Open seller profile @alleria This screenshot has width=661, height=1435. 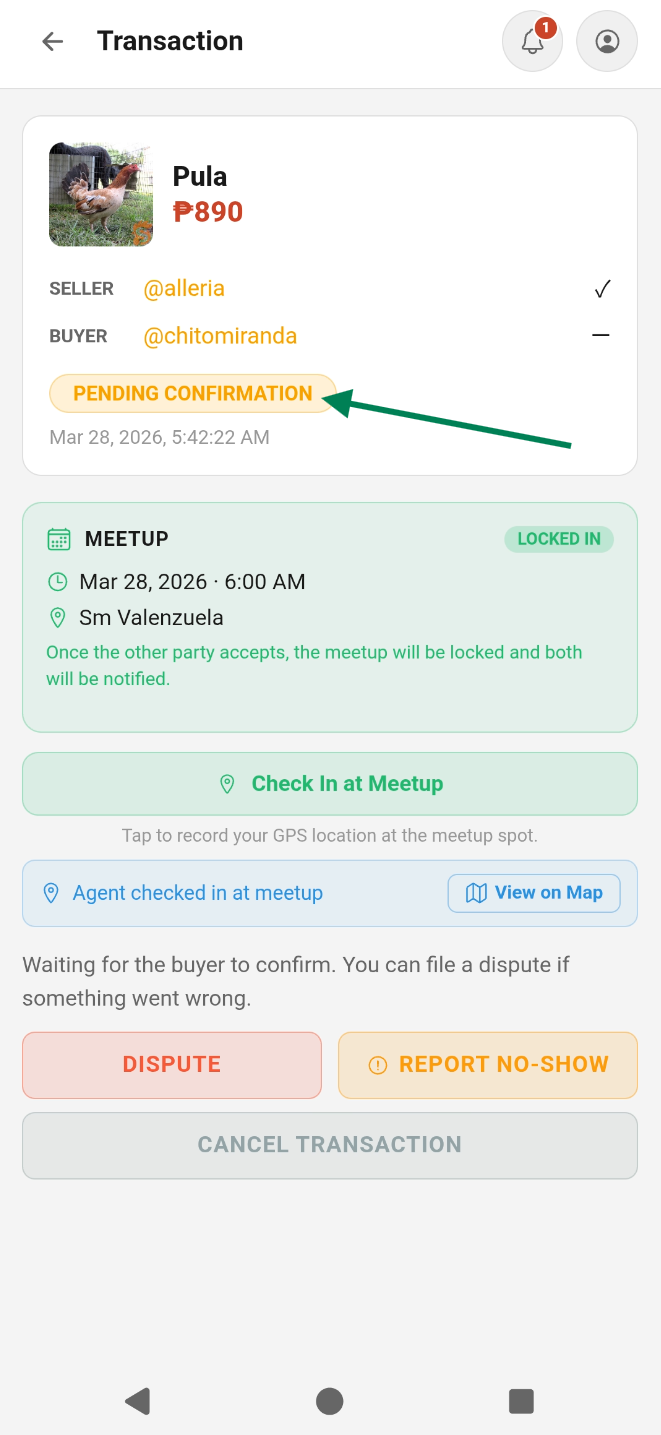click(x=184, y=289)
